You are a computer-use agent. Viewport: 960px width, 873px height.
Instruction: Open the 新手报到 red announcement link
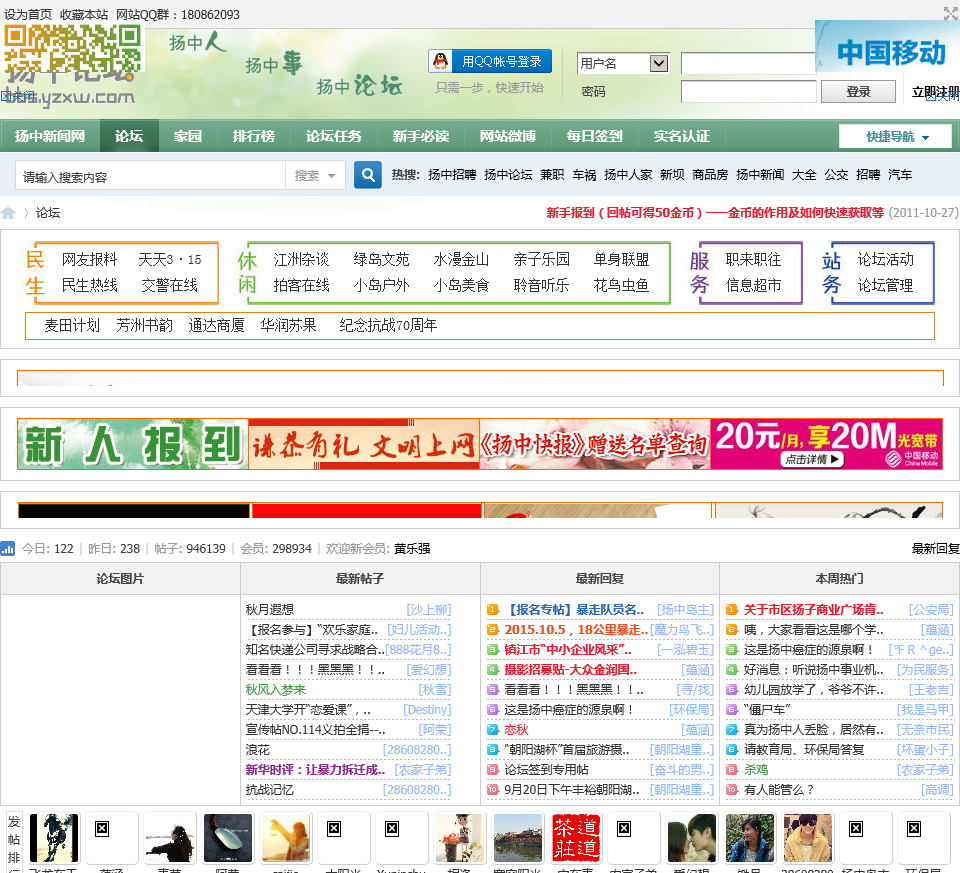715,212
